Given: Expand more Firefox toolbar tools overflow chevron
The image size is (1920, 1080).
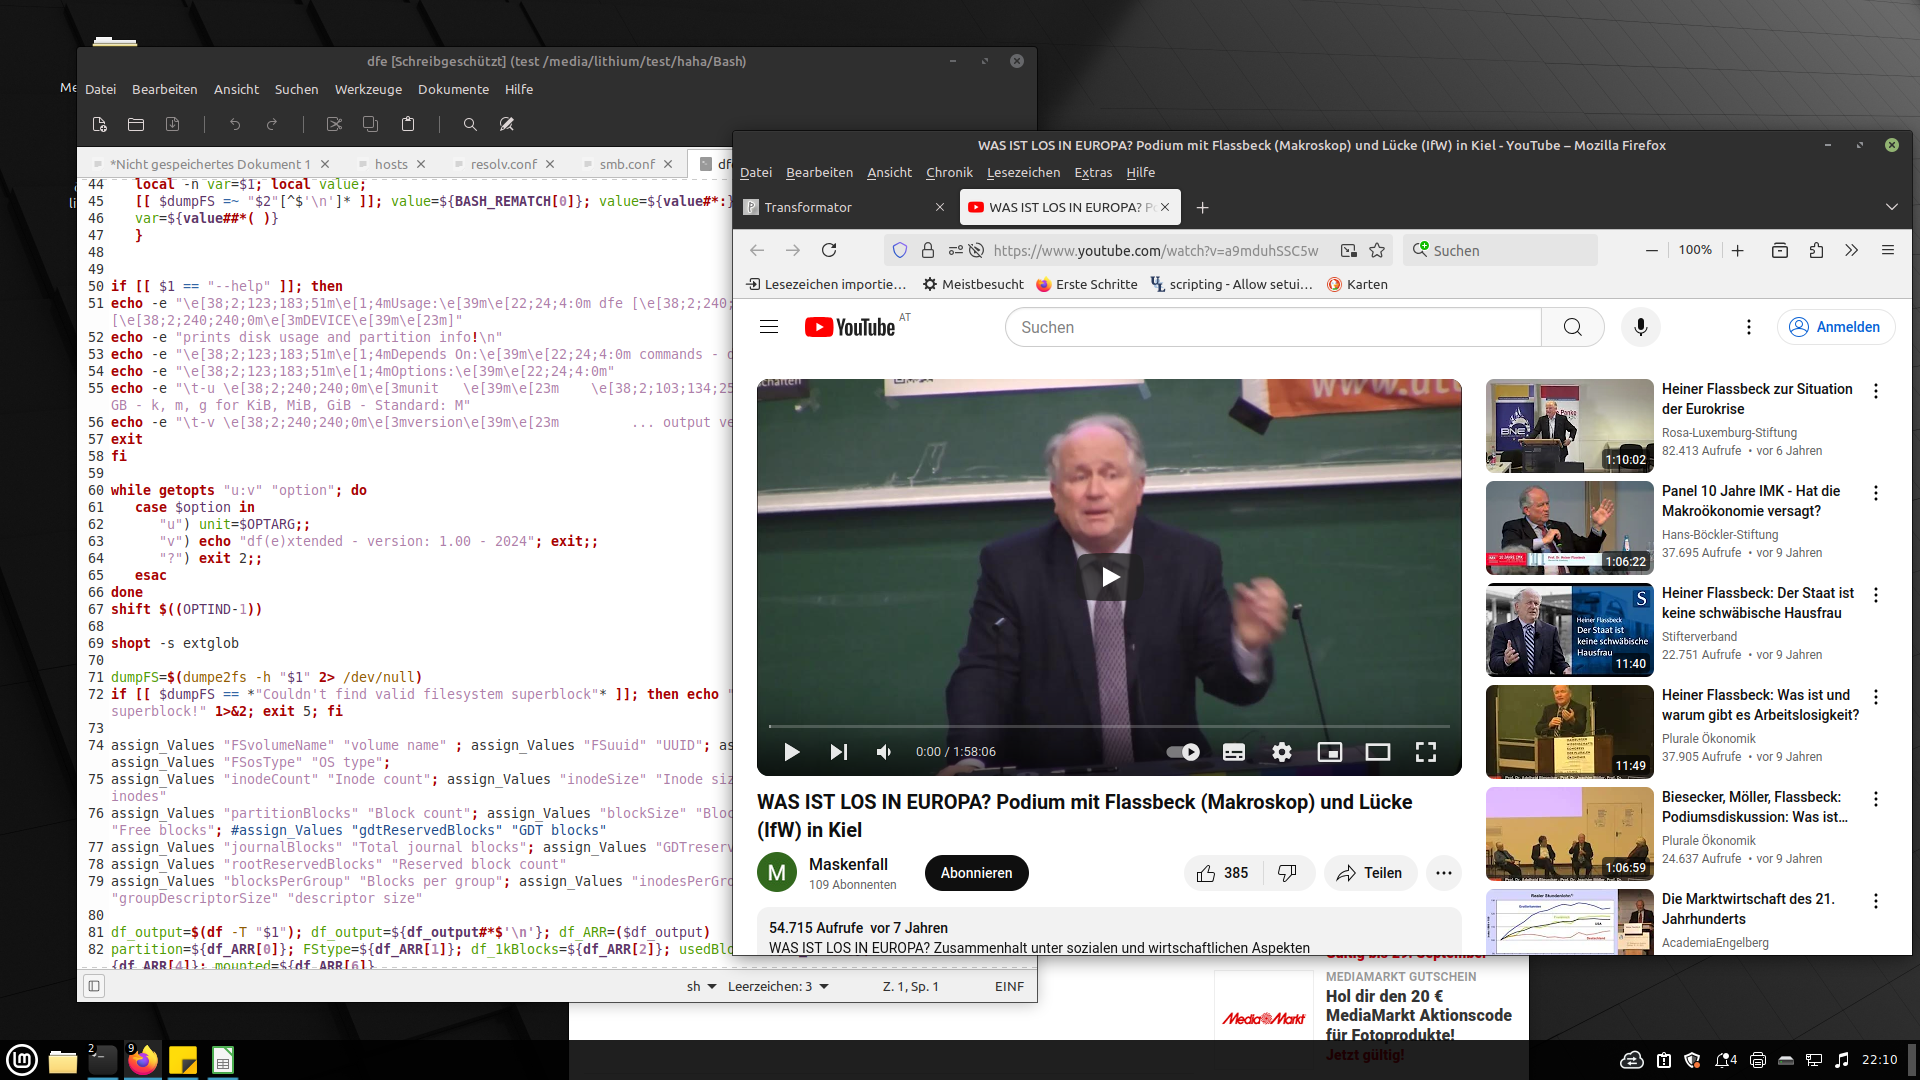Looking at the screenshot, I should point(1852,251).
